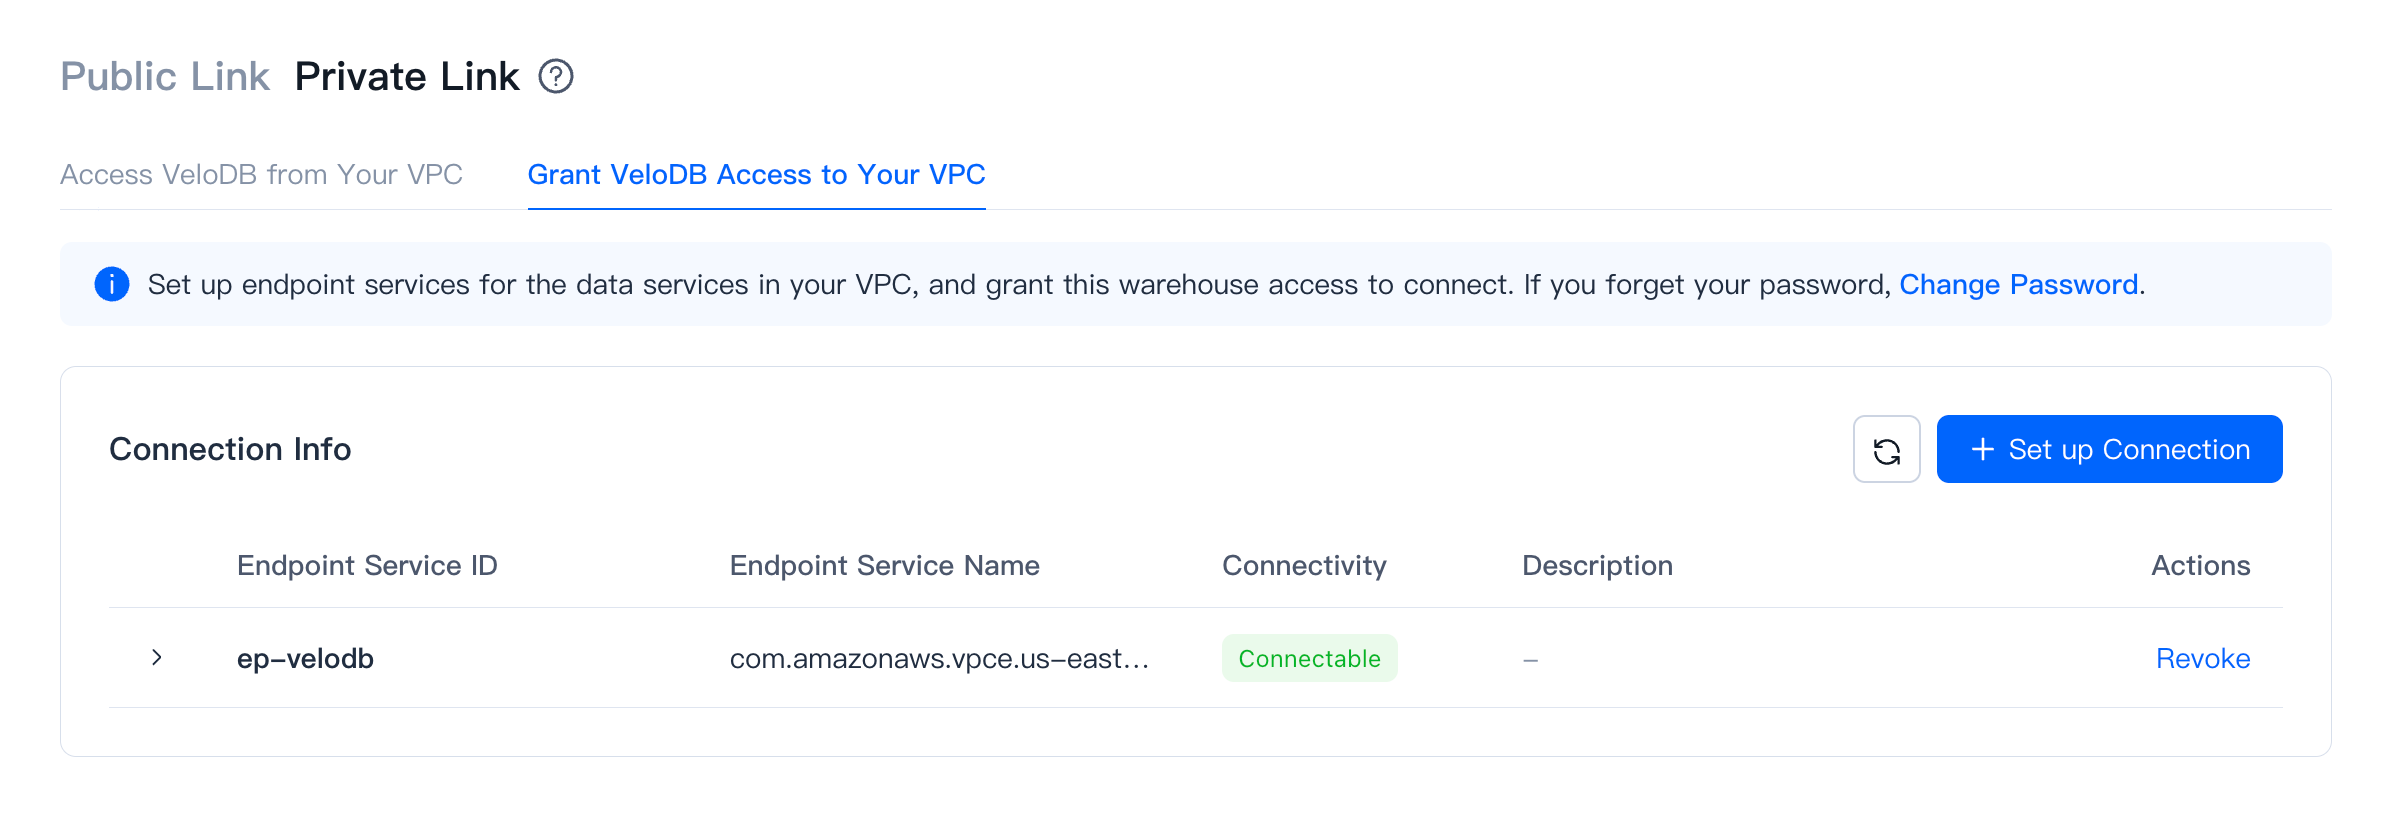Switch to Access VeloDB from Your VPC tab
The image size is (2396, 819).
click(262, 174)
